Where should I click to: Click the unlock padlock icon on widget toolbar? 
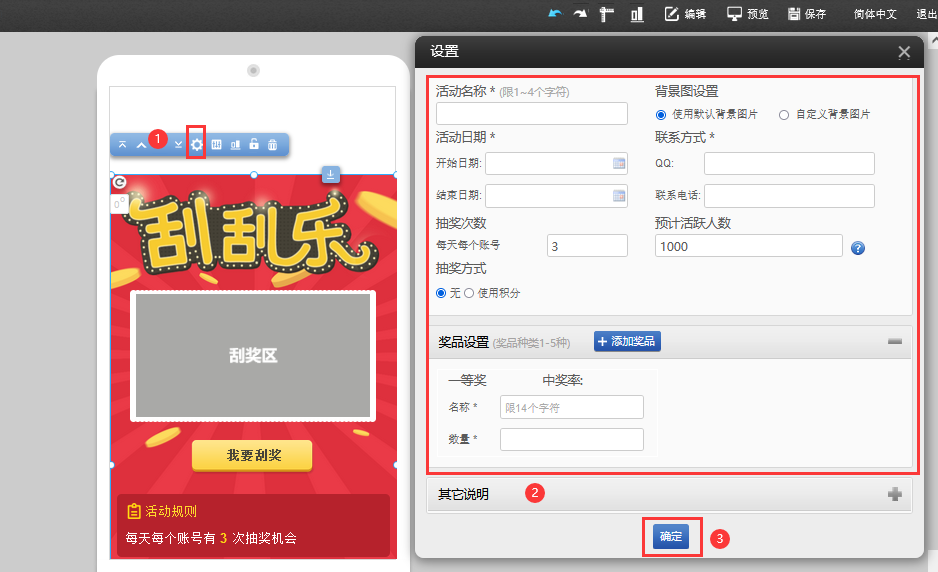coord(254,144)
